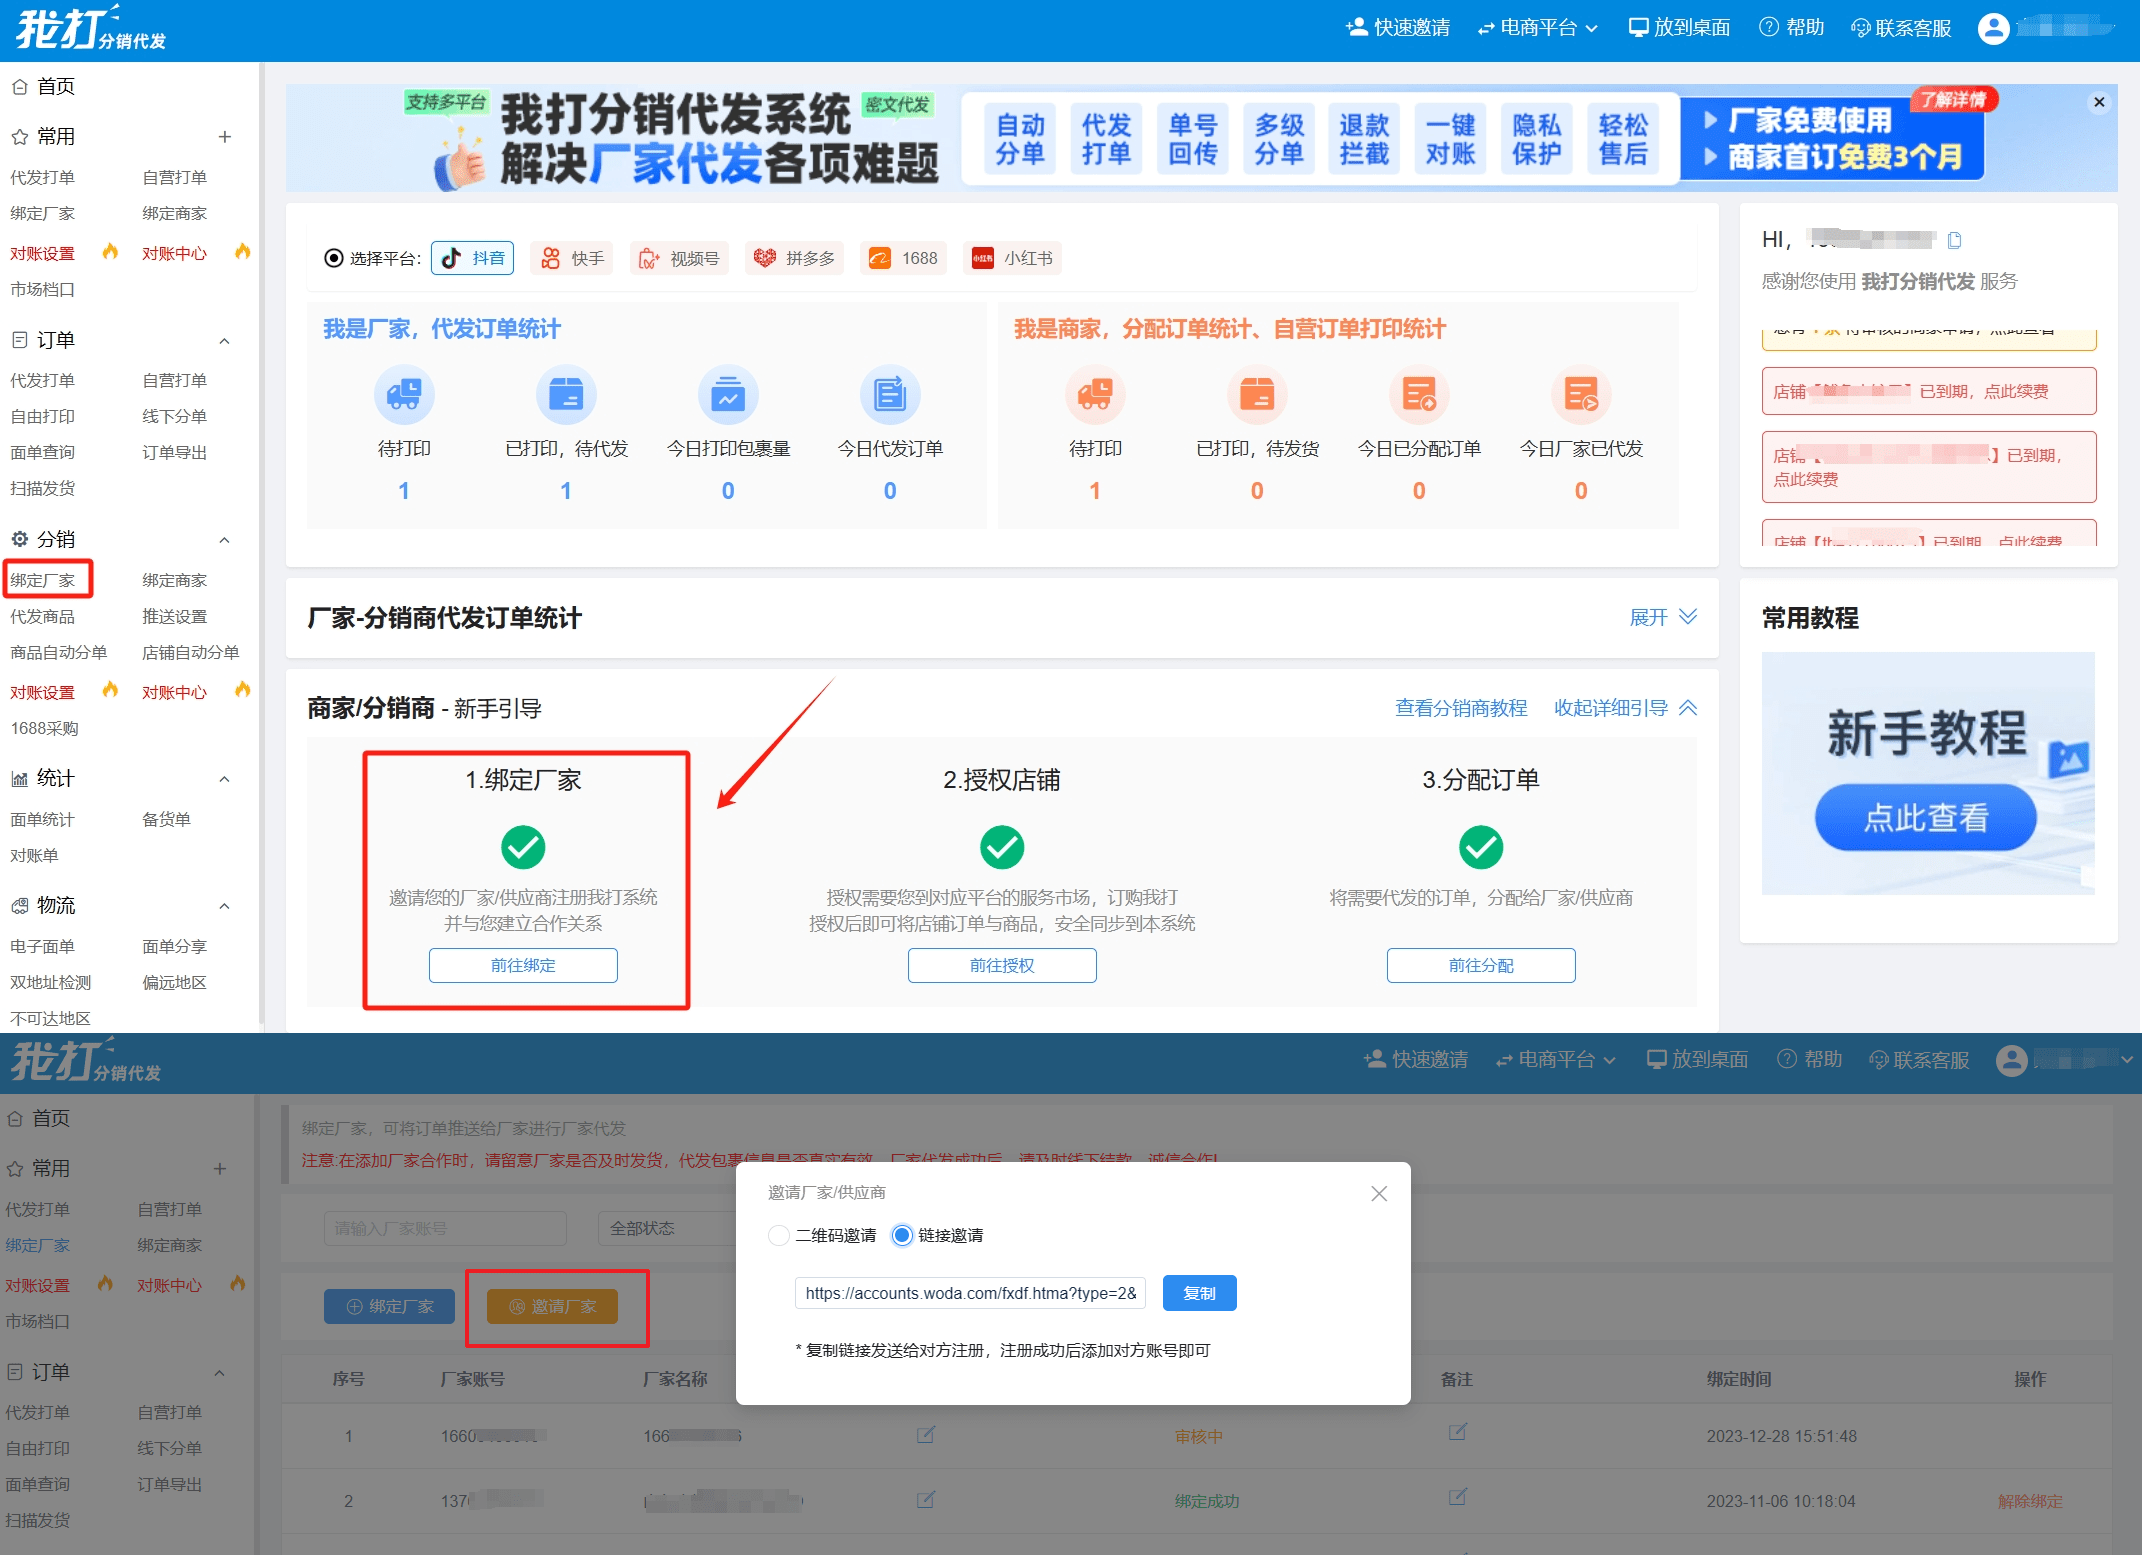The width and height of the screenshot is (2142, 1556).
Task: Open 绑定厂家 under the 分销 section
Action: 43,580
